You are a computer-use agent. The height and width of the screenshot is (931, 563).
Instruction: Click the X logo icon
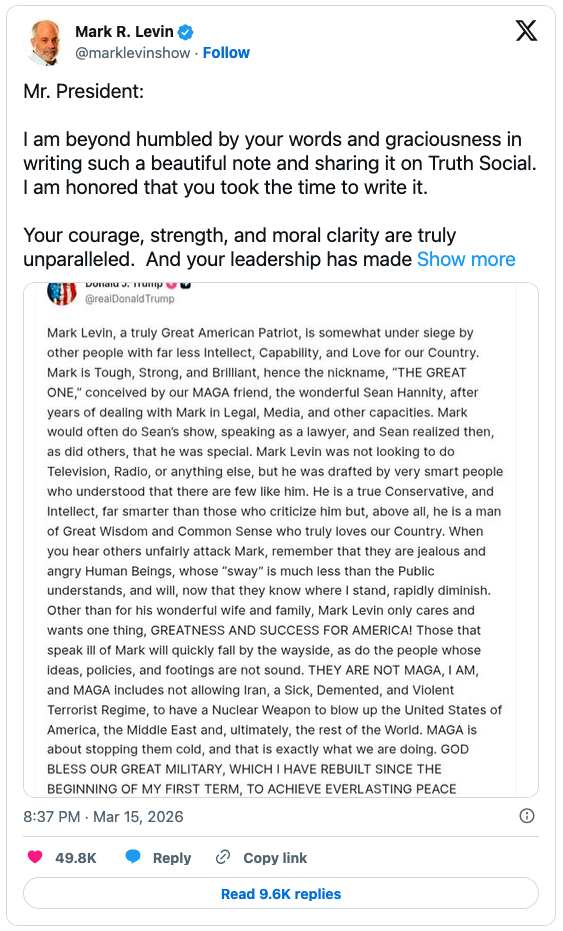point(526,30)
